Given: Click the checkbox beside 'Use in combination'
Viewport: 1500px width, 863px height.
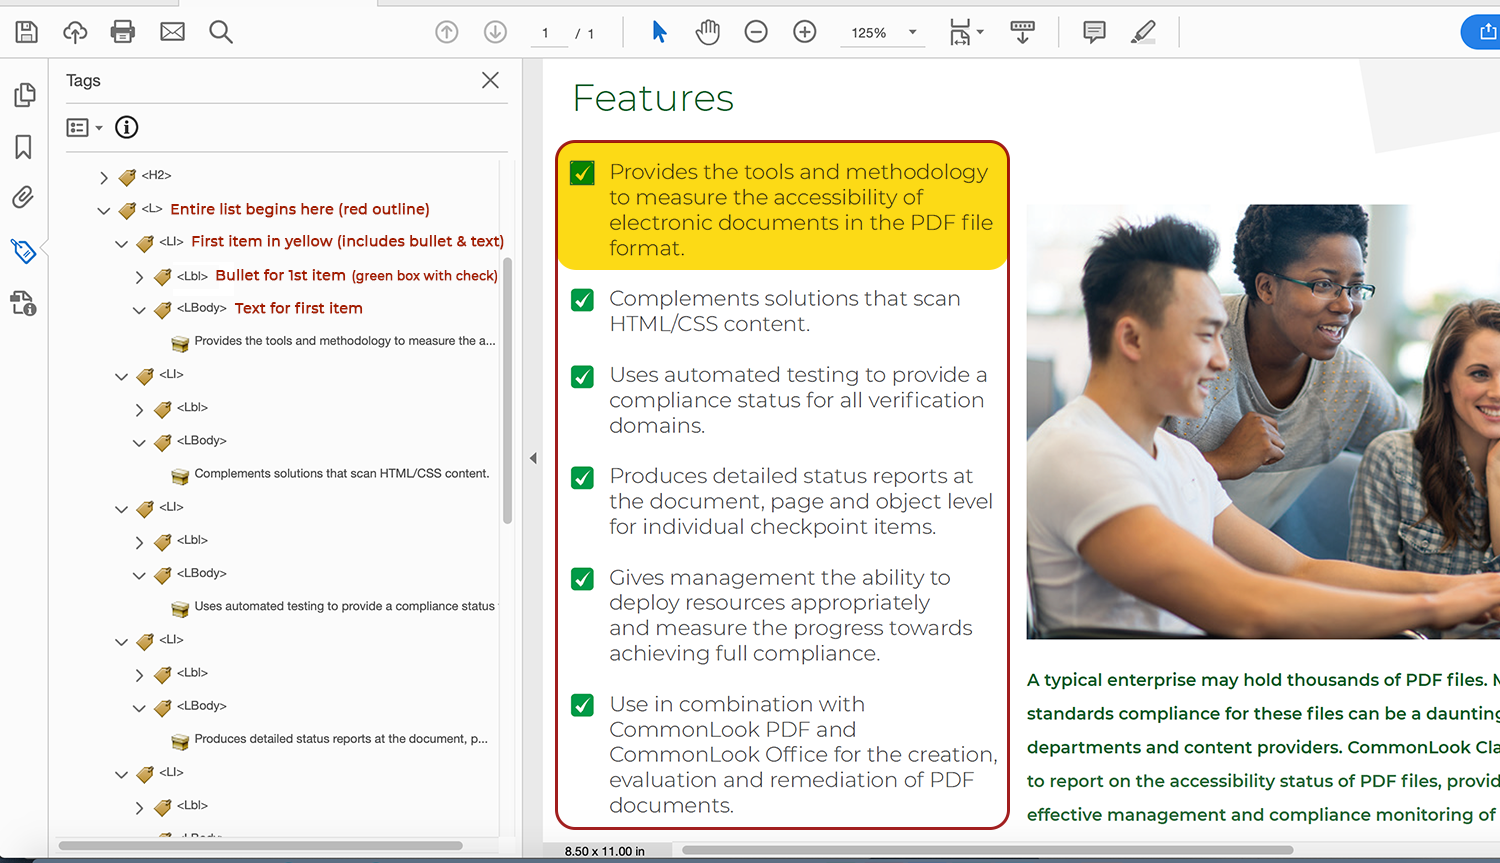Looking at the screenshot, I should click(582, 705).
